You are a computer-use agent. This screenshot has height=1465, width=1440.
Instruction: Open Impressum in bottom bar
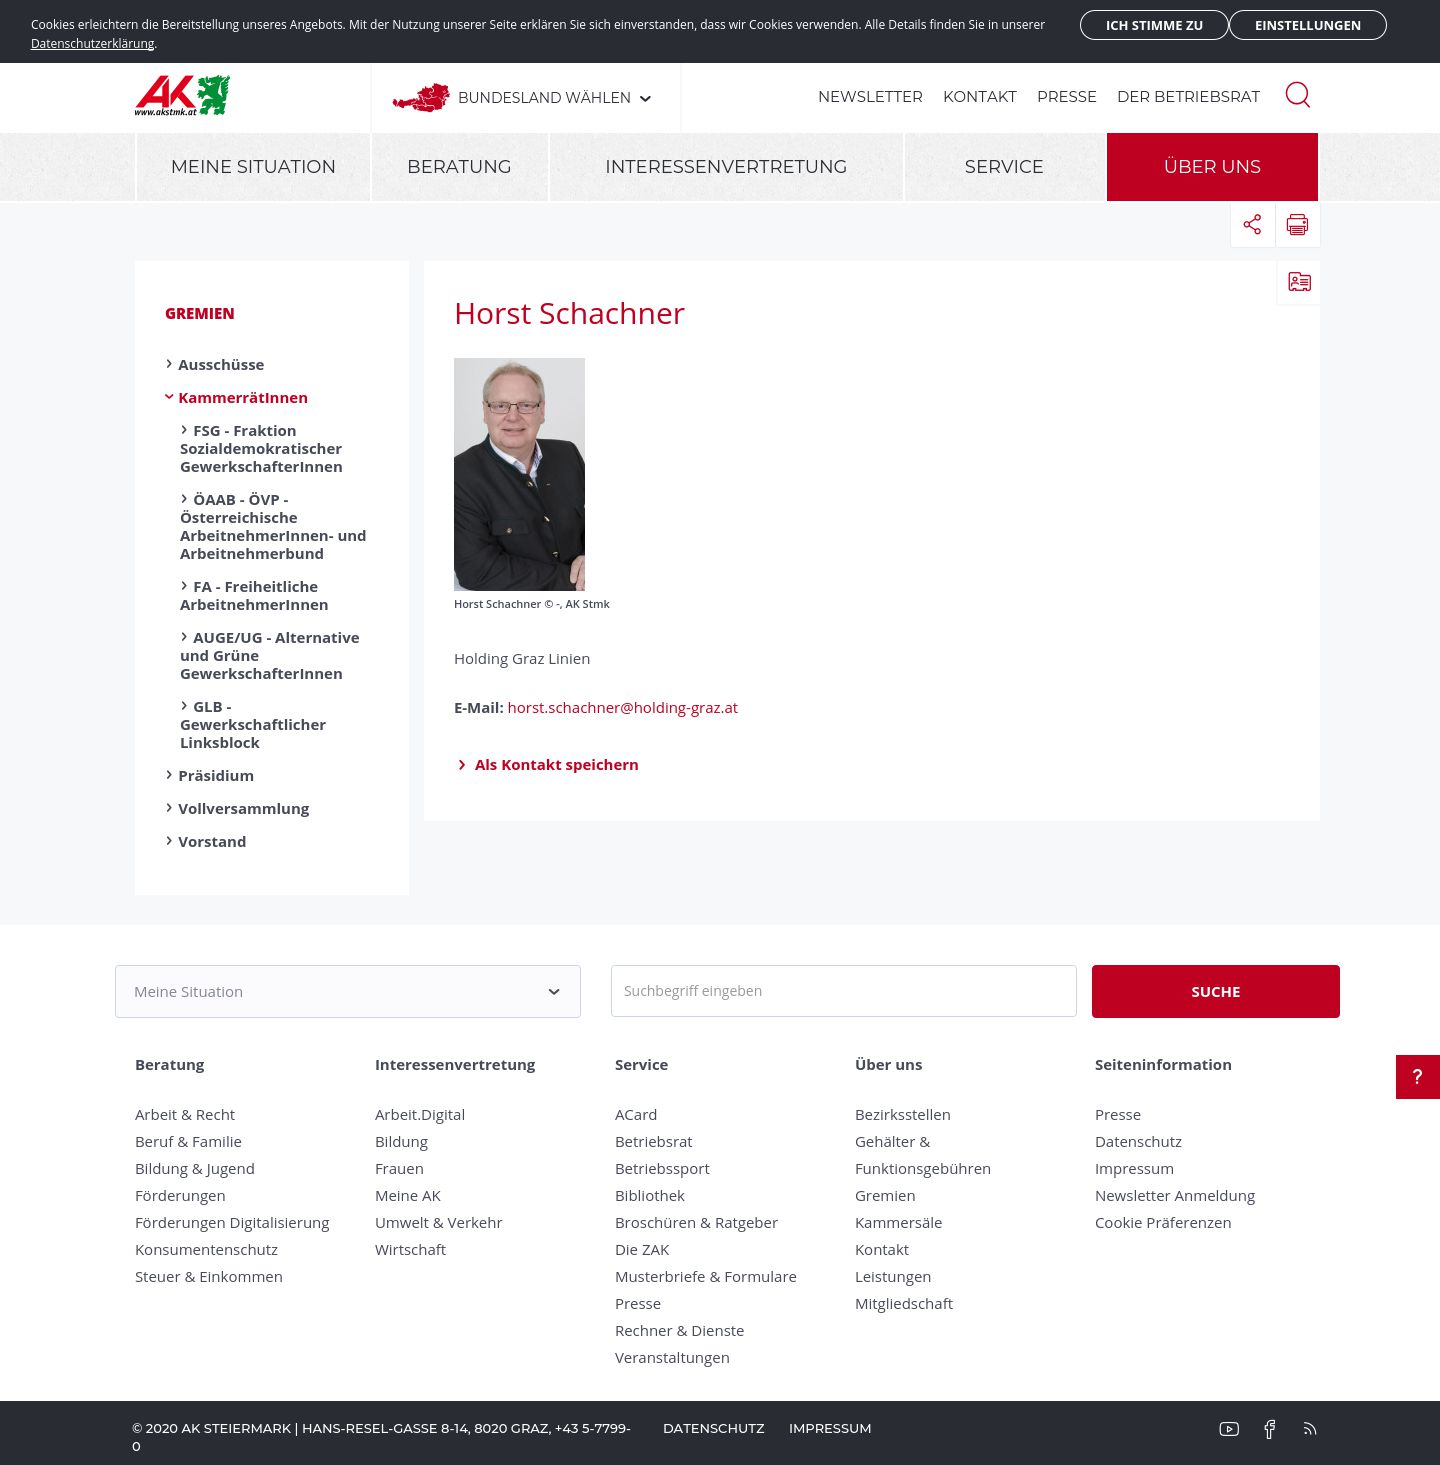pyautogui.click(x=830, y=1428)
